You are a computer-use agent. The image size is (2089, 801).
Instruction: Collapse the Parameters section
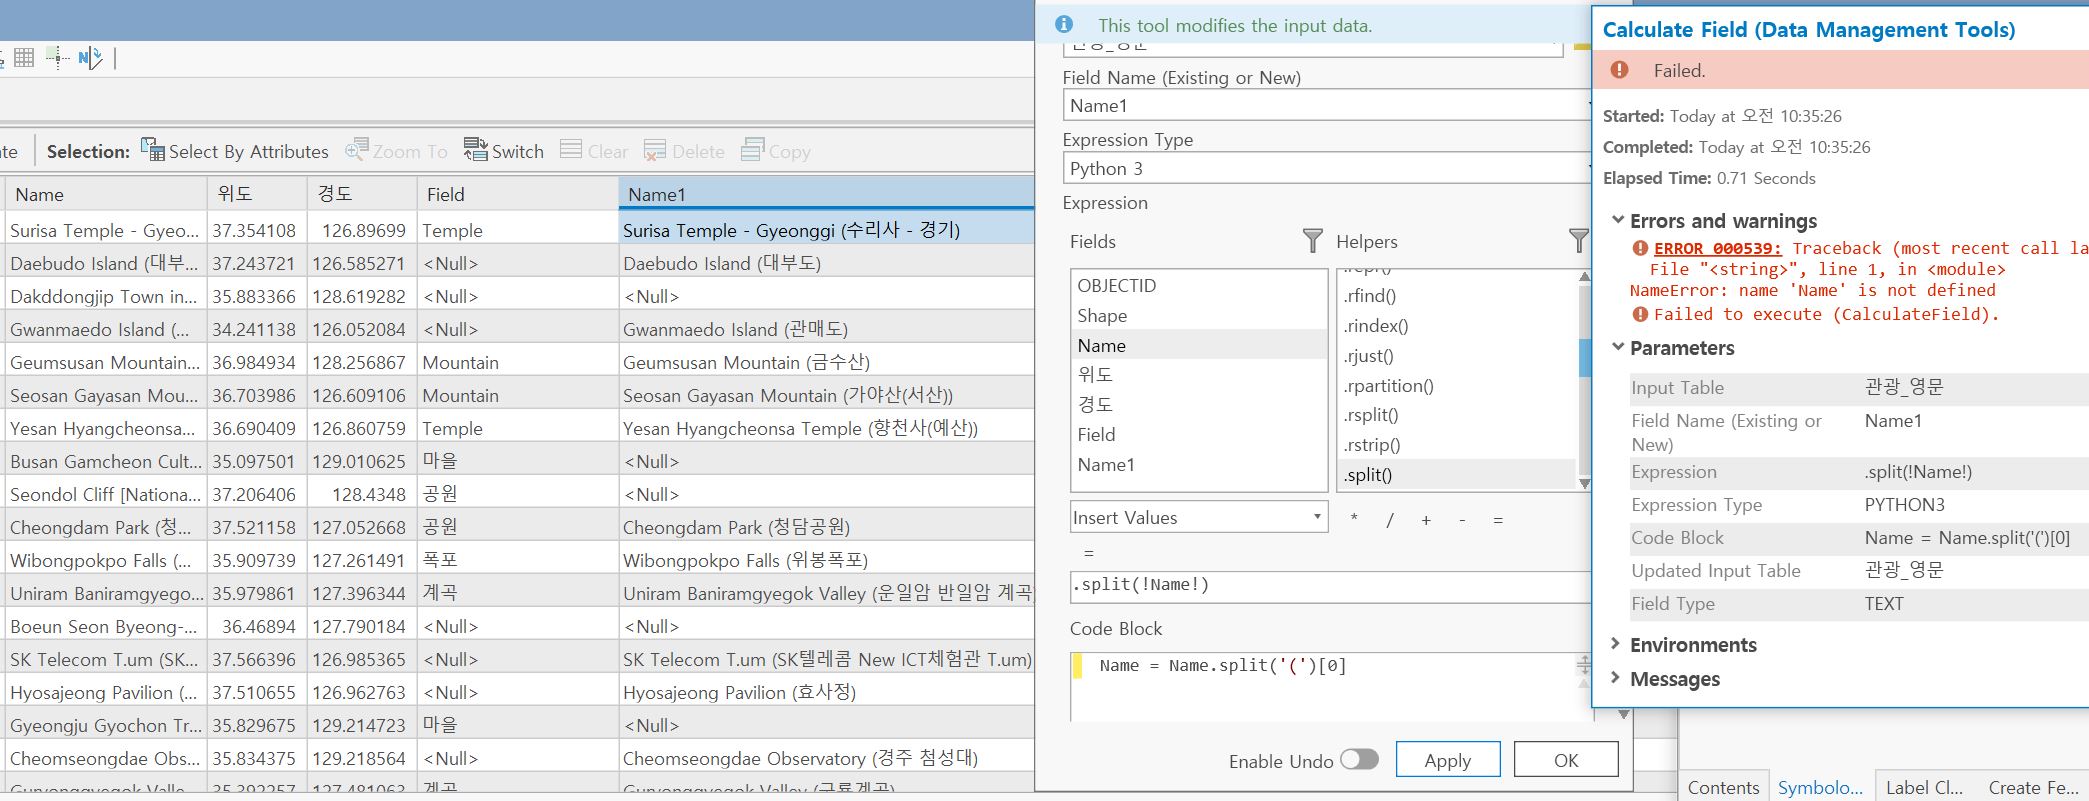coord(1617,347)
